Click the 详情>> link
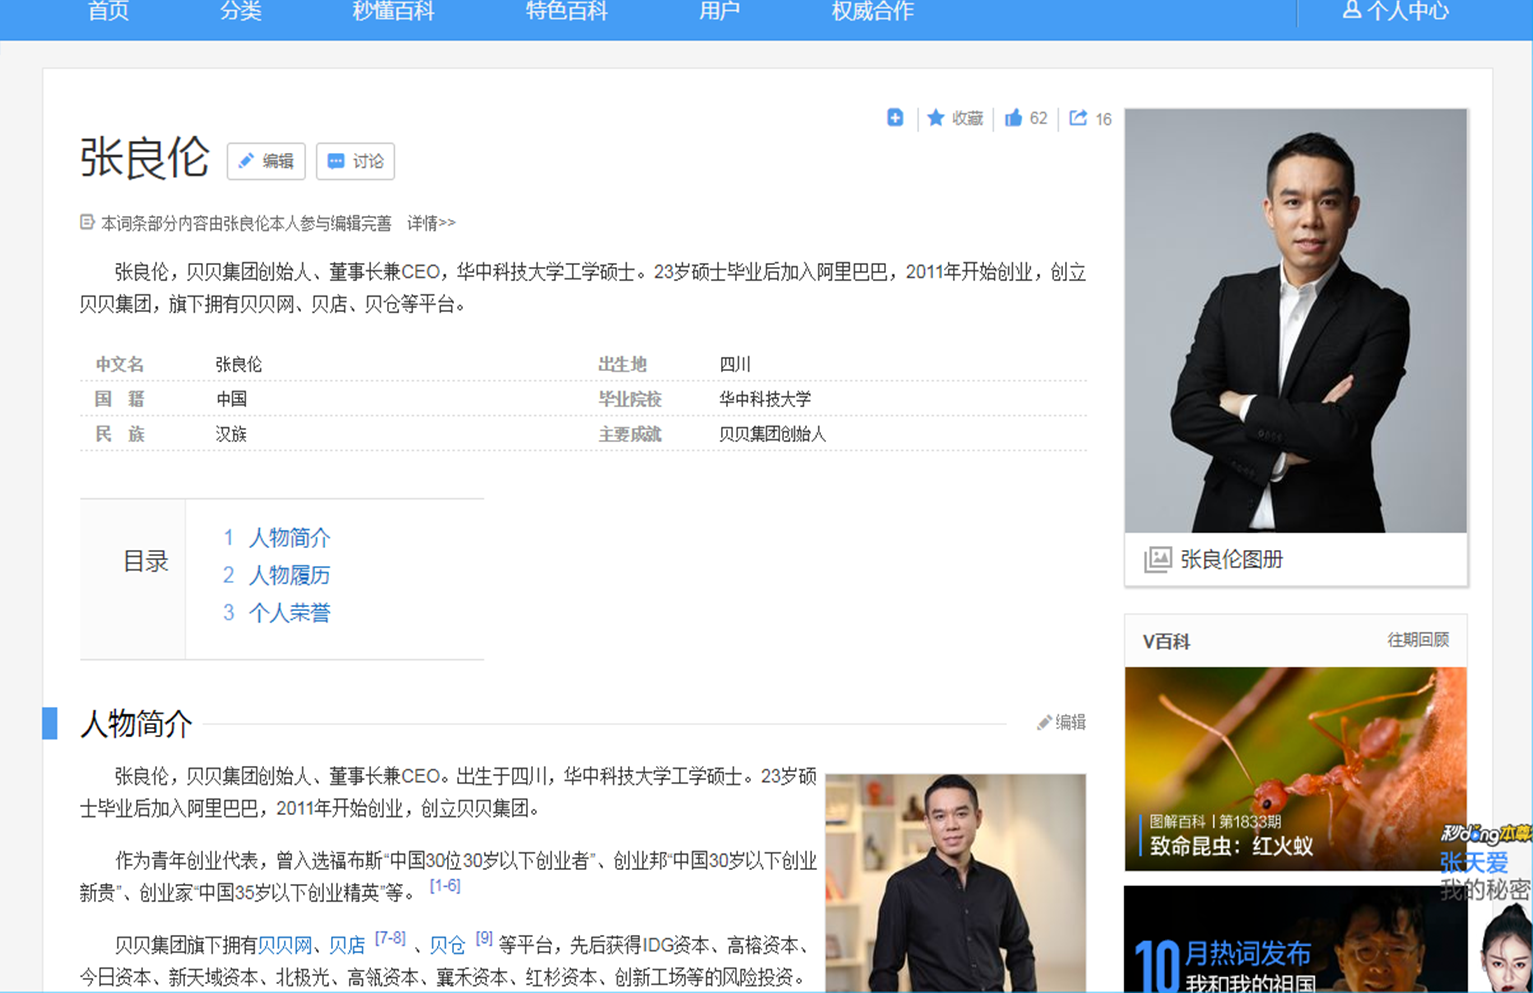 [x=431, y=223]
